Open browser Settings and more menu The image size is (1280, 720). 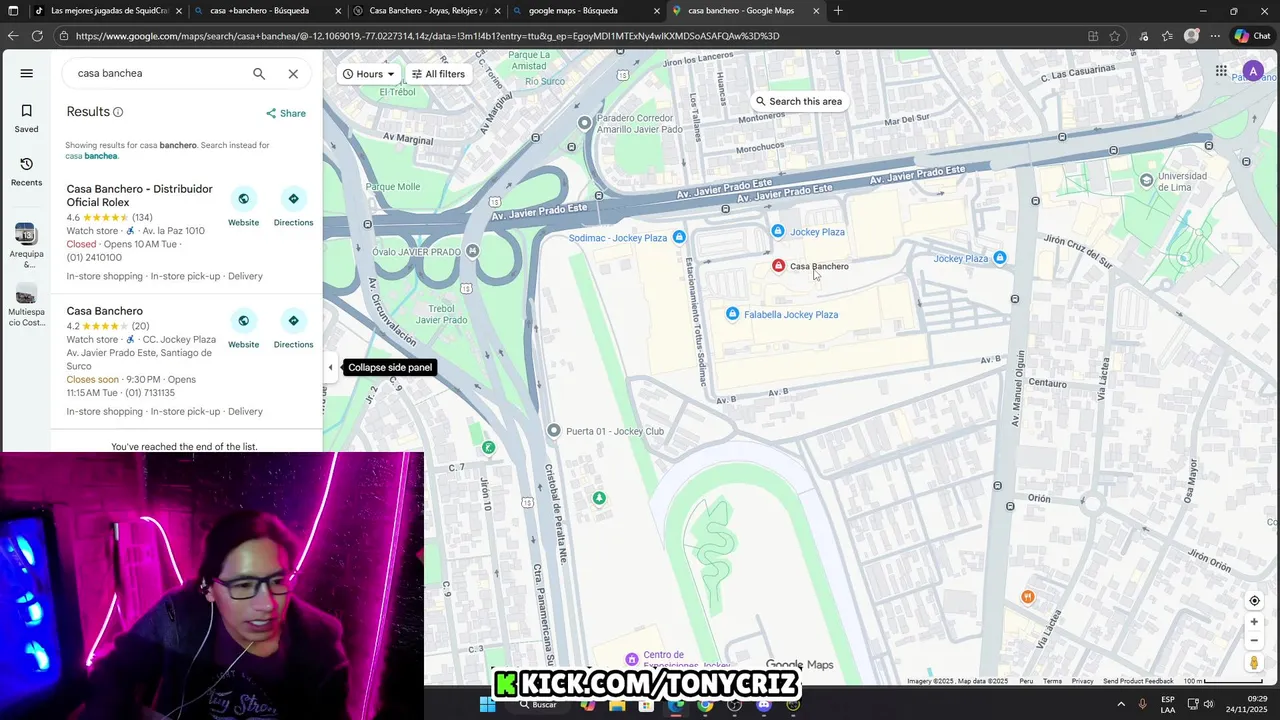[x=1215, y=36]
